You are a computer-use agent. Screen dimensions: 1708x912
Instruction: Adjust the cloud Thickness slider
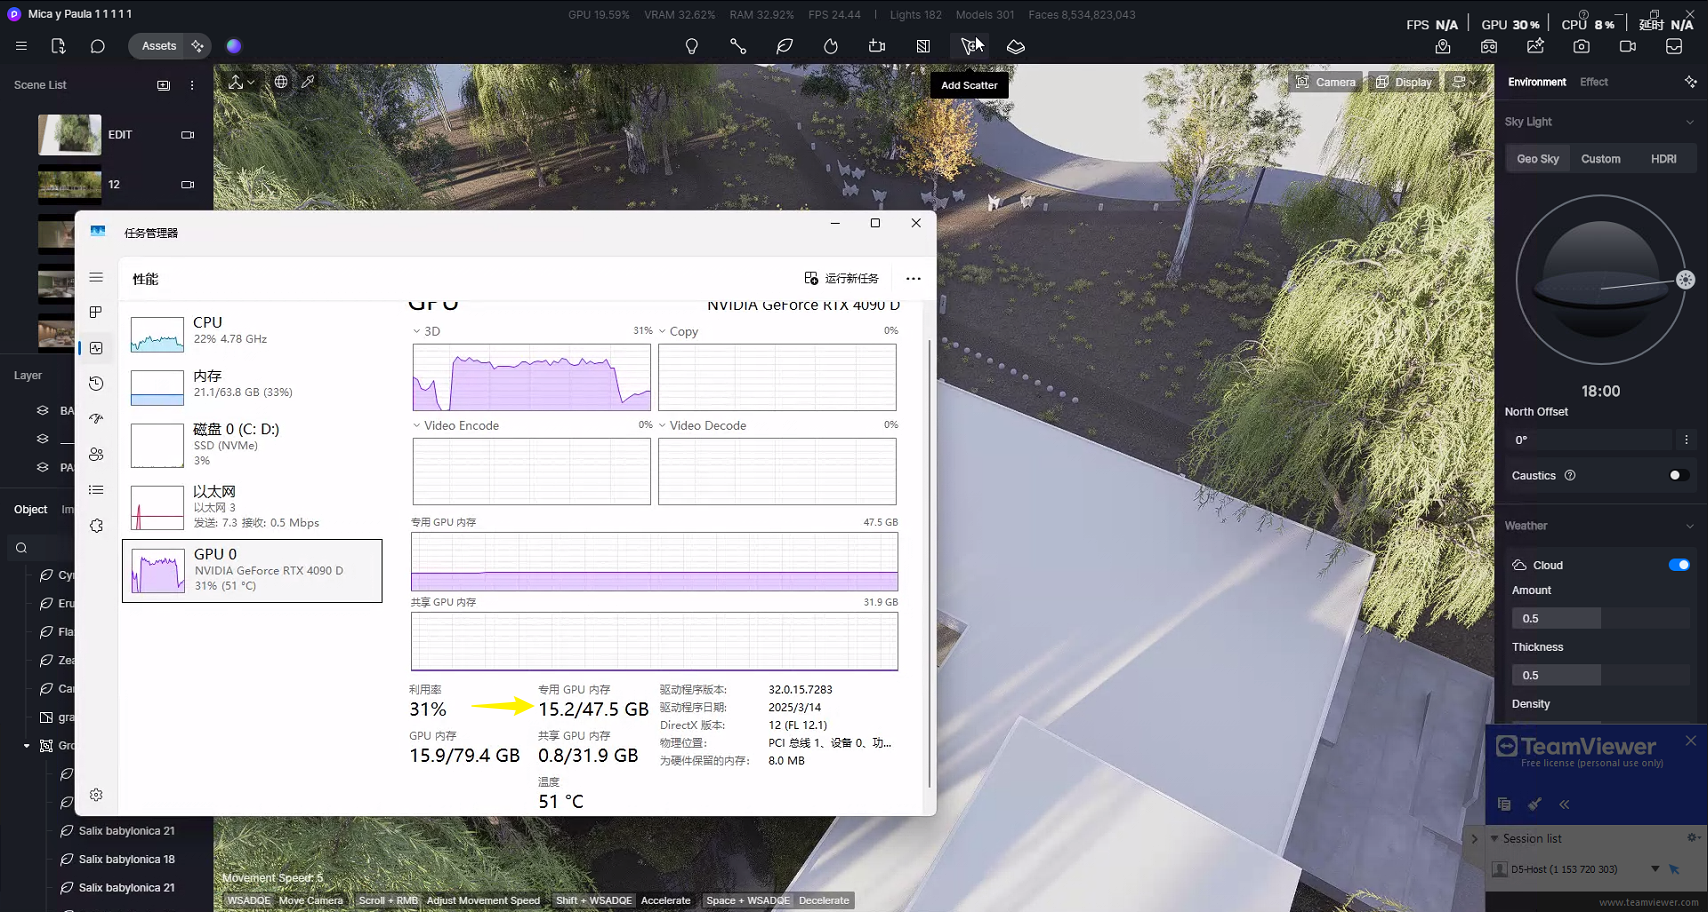point(1600,675)
